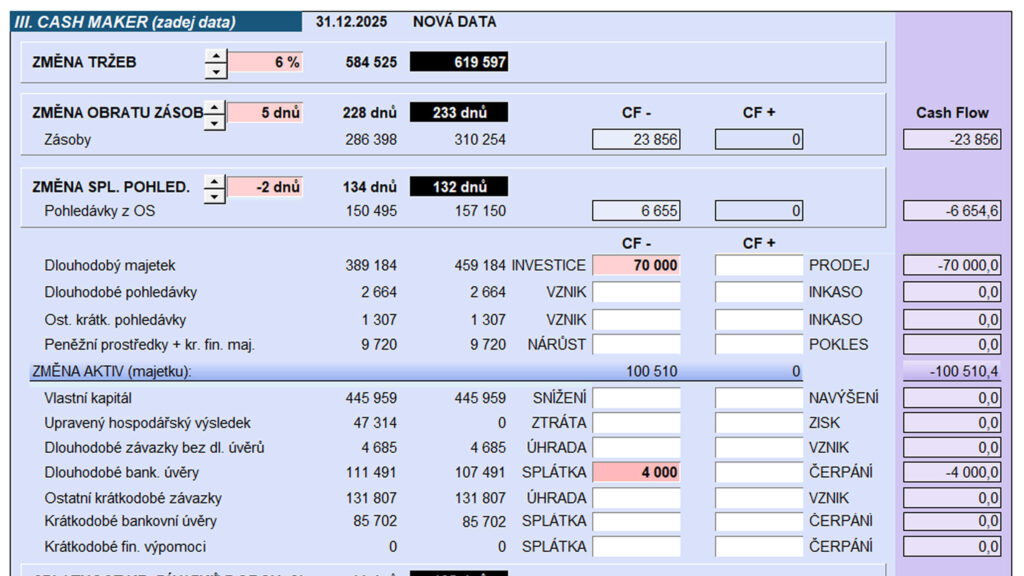The width and height of the screenshot is (1024, 576).
Task: Click the SNÍŽENÍ field for Vlastní kapitál
Action: click(636, 398)
